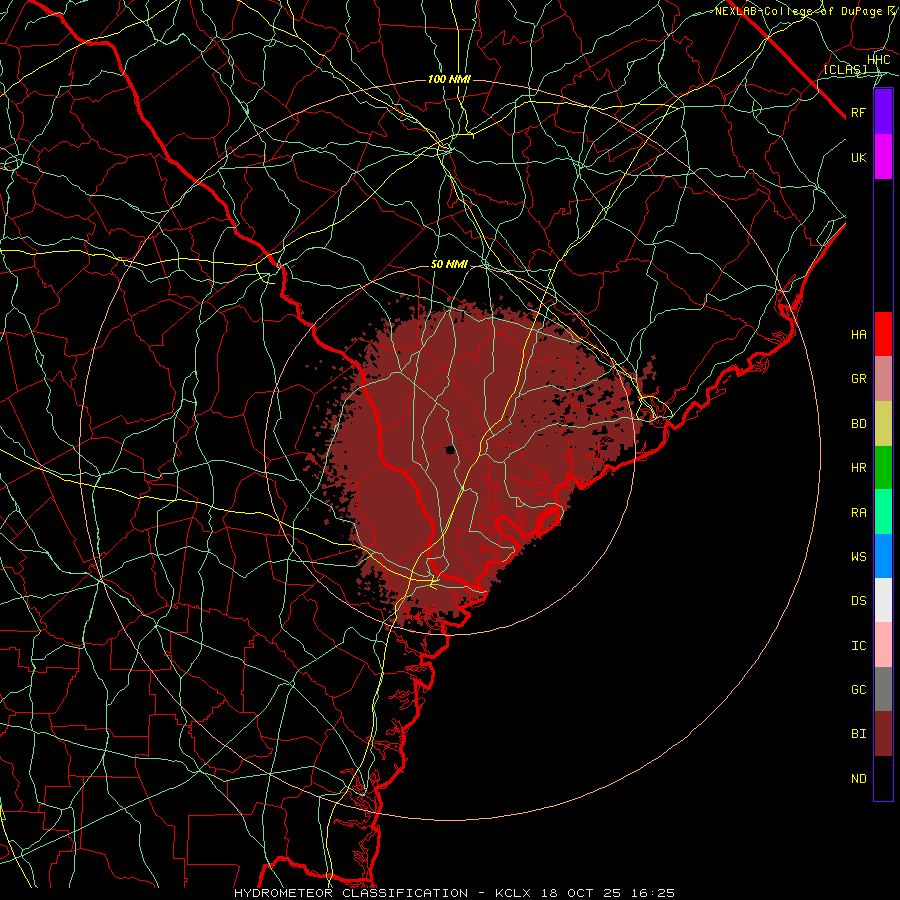Click the HA red legend color block

[x=883, y=334]
